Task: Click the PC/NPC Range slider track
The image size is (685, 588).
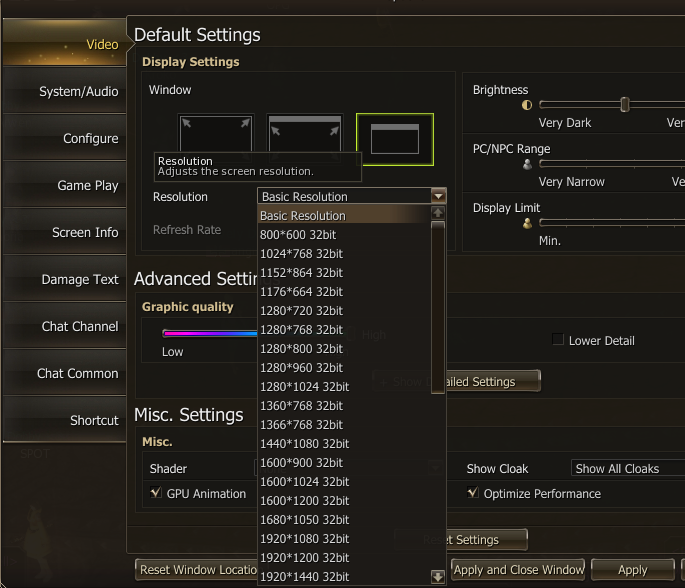Action: (612, 164)
